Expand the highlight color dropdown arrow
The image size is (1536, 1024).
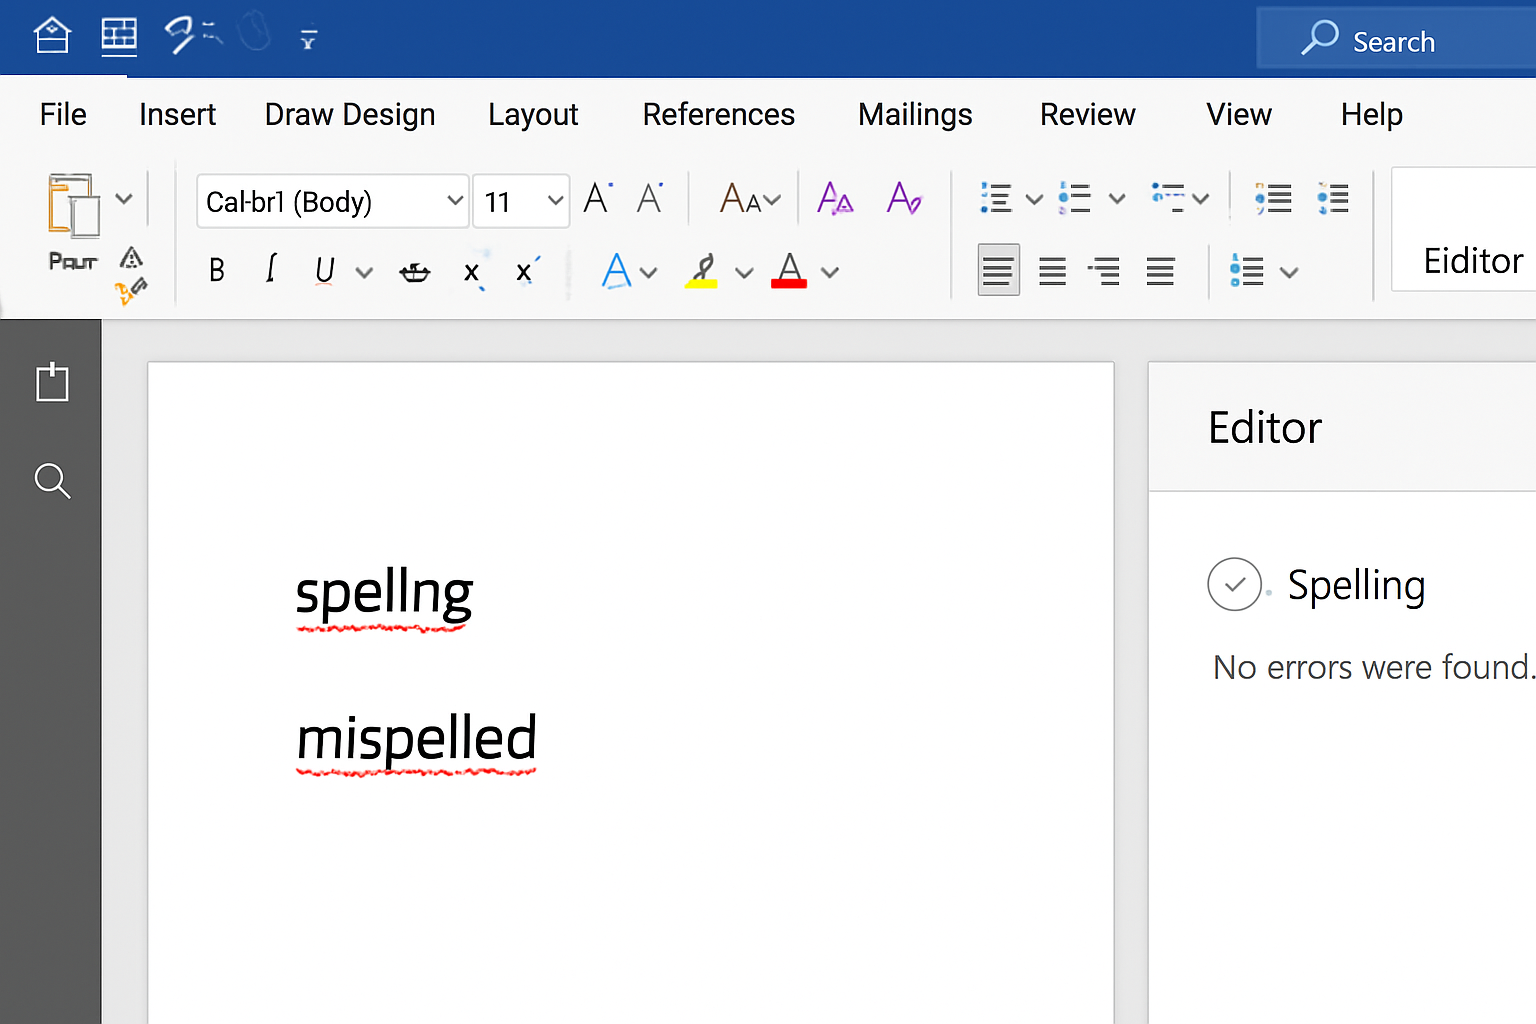744,272
